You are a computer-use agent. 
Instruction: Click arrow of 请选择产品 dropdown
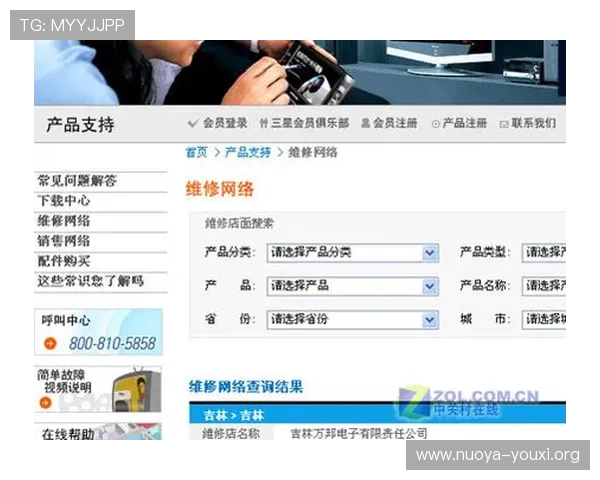click(430, 286)
